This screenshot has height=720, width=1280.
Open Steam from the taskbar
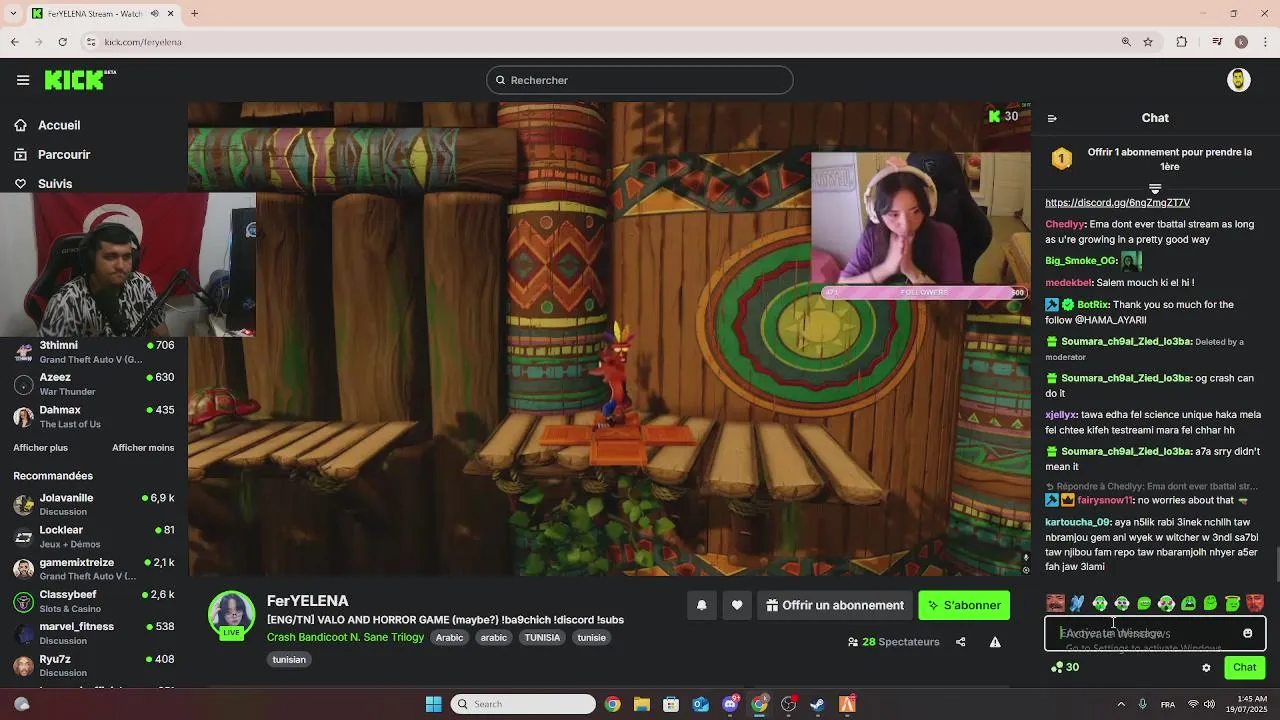click(x=817, y=704)
